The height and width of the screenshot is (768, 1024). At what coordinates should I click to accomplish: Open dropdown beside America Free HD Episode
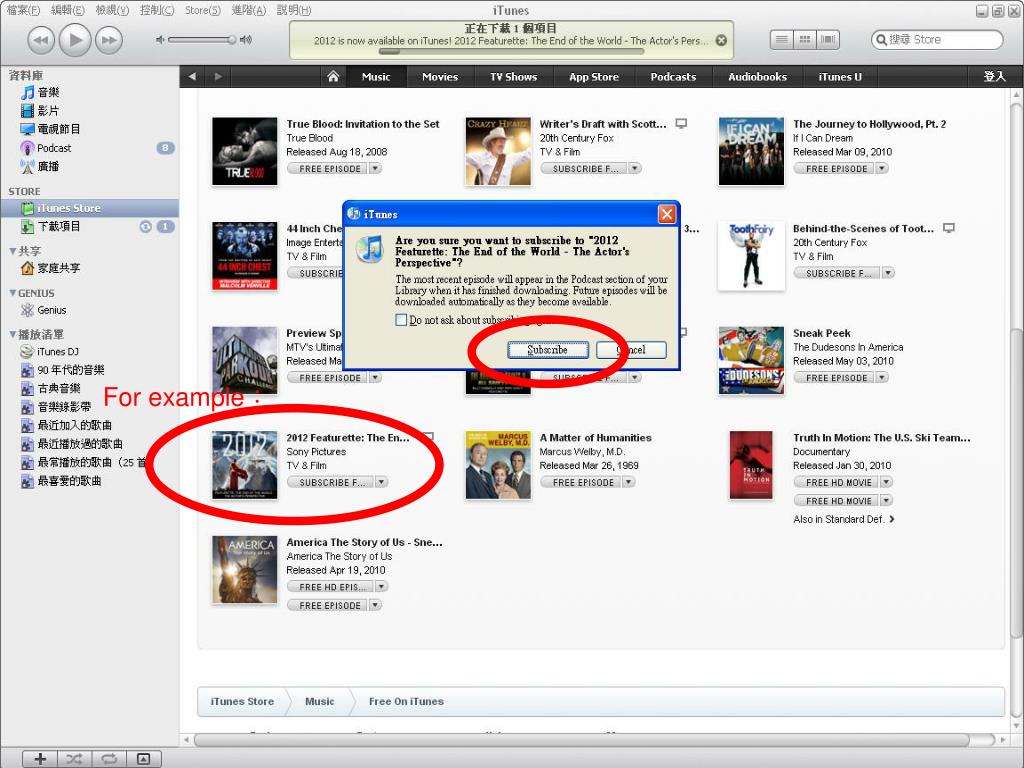pyautogui.click(x=382, y=586)
